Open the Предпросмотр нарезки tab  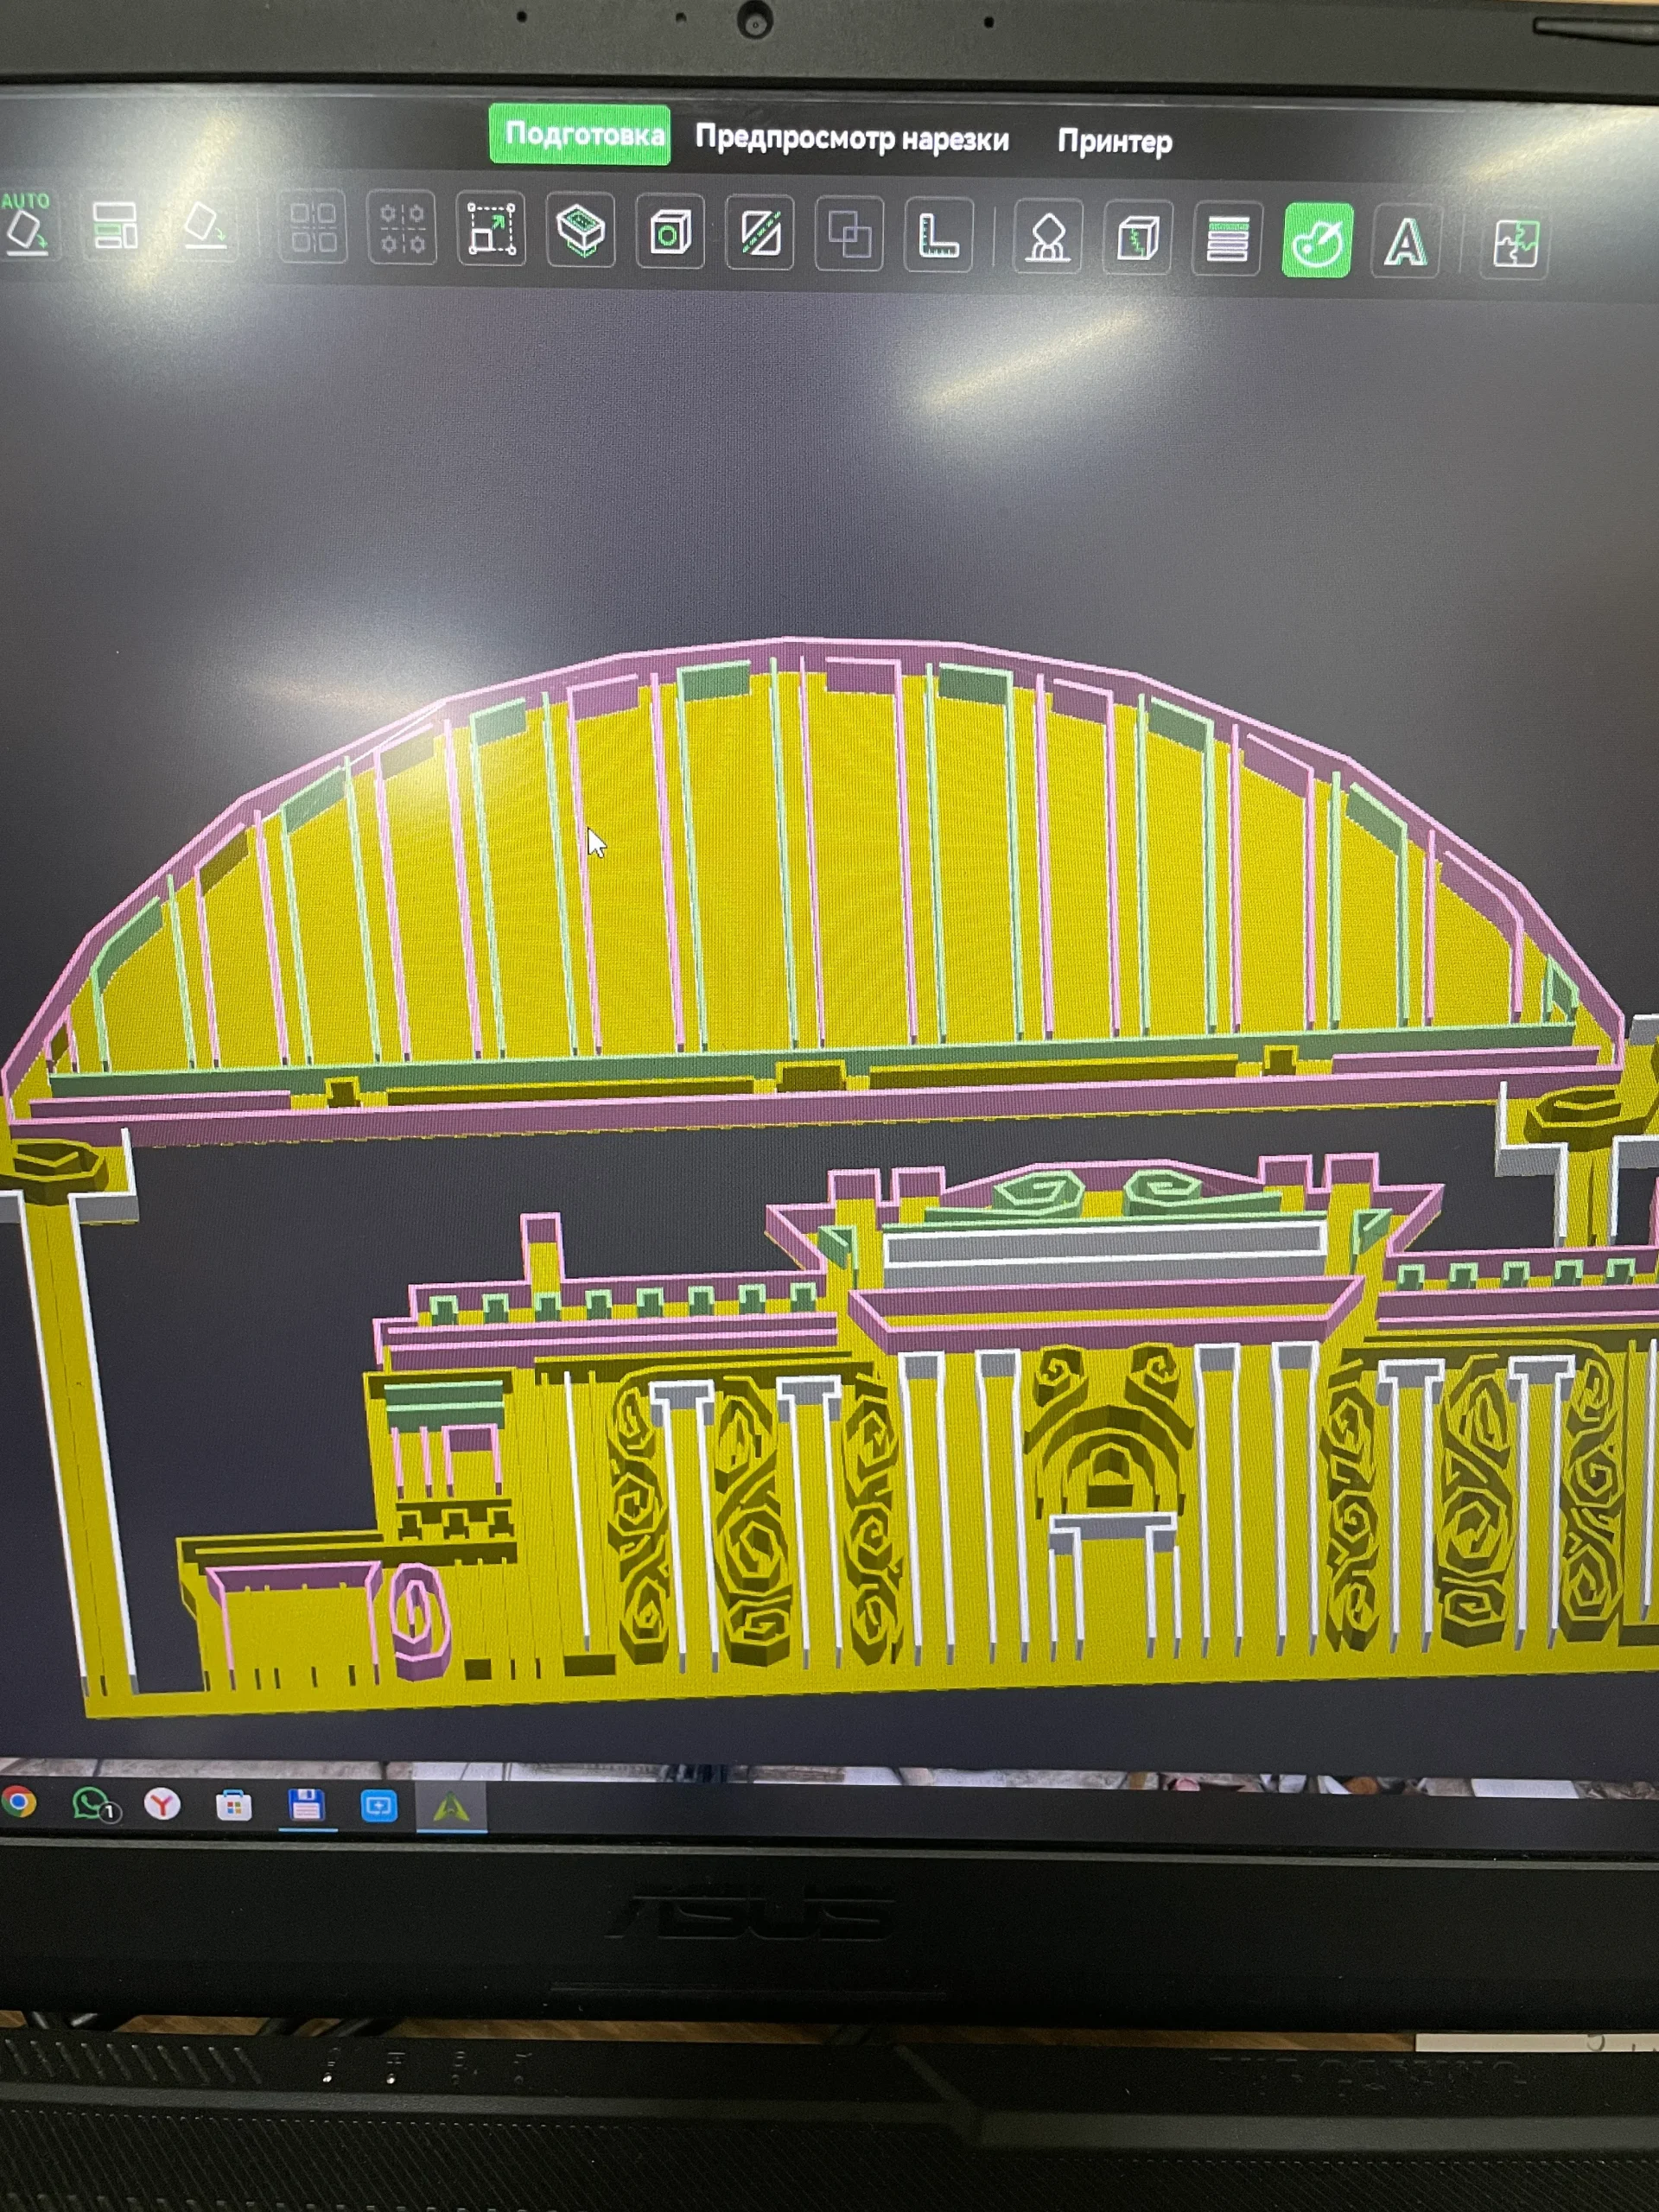852,139
